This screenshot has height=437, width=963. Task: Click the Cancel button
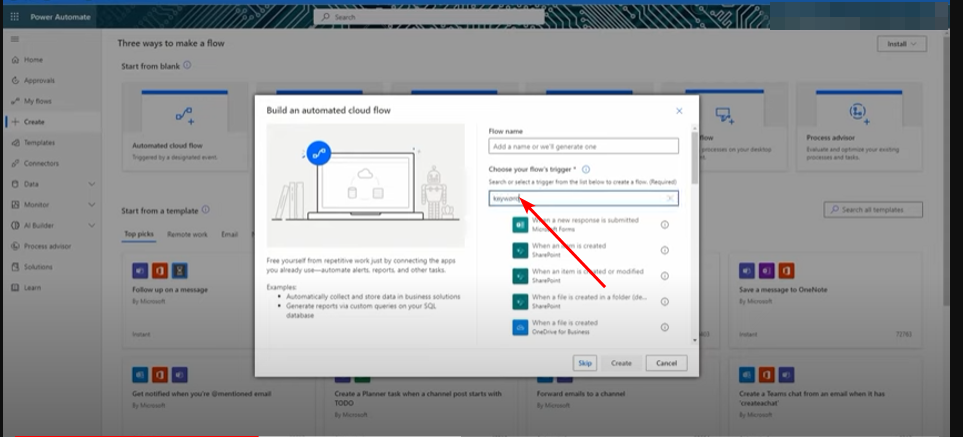click(x=666, y=363)
